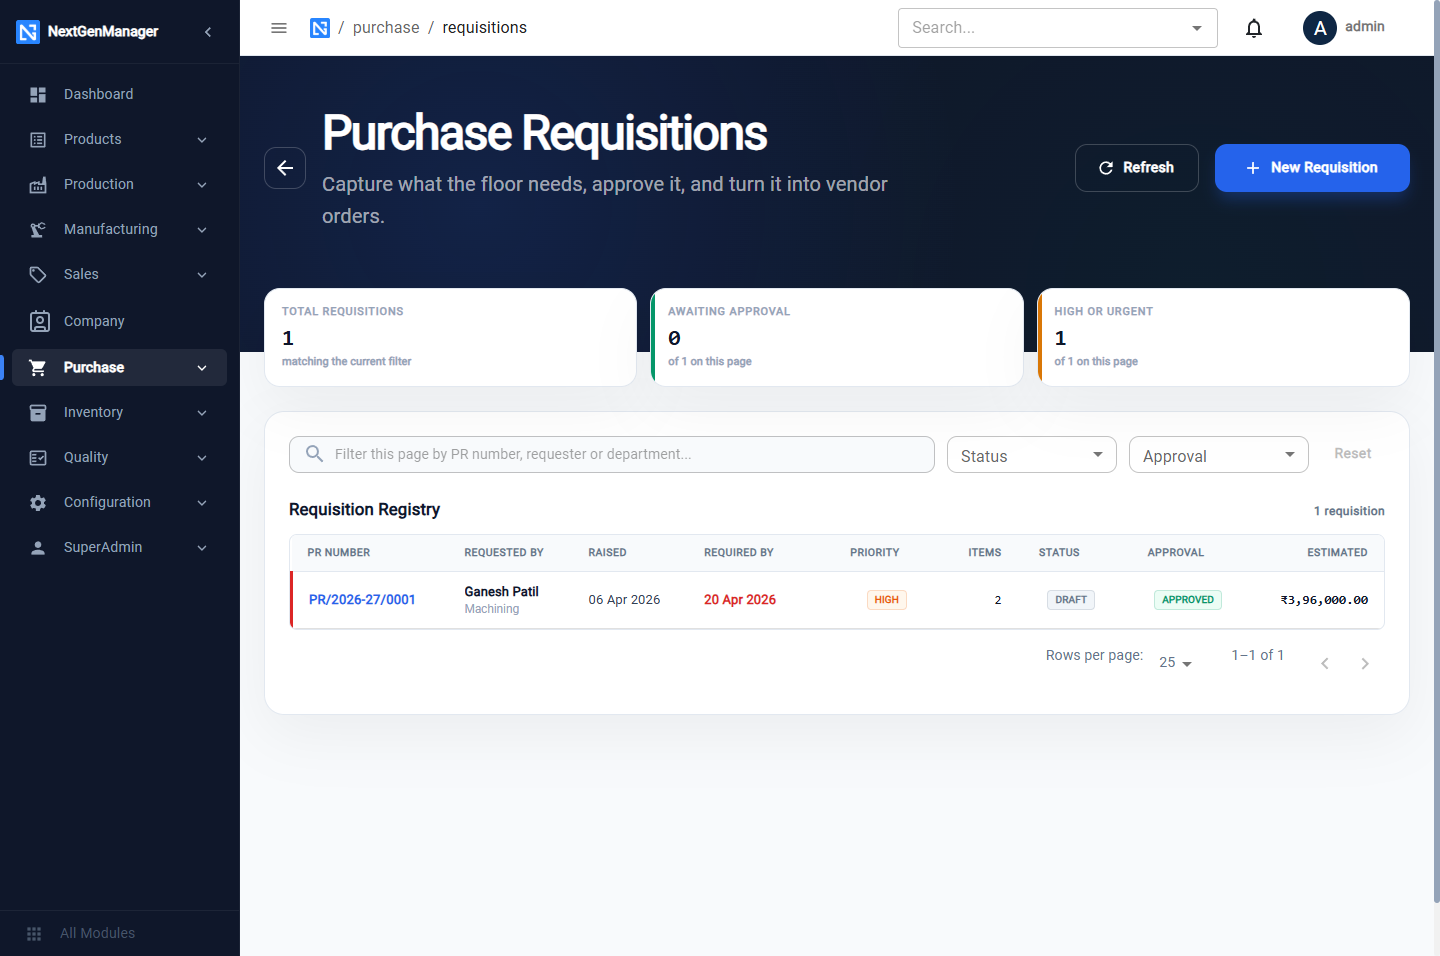Viewport: 1440px width, 956px height.
Task: Click the ₹3,96,000.00 estimated value
Action: click(x=1324, y=601)
